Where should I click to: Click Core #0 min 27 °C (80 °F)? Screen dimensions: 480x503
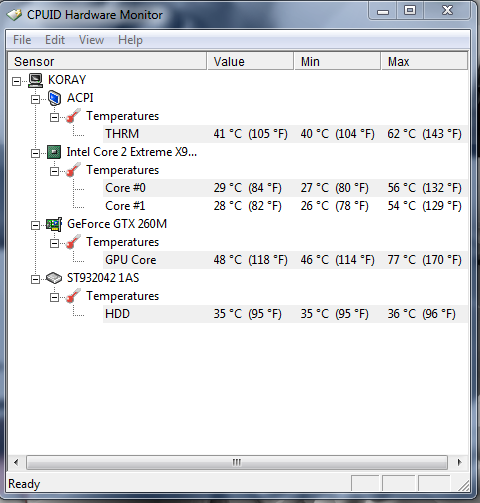coord(334,188)
